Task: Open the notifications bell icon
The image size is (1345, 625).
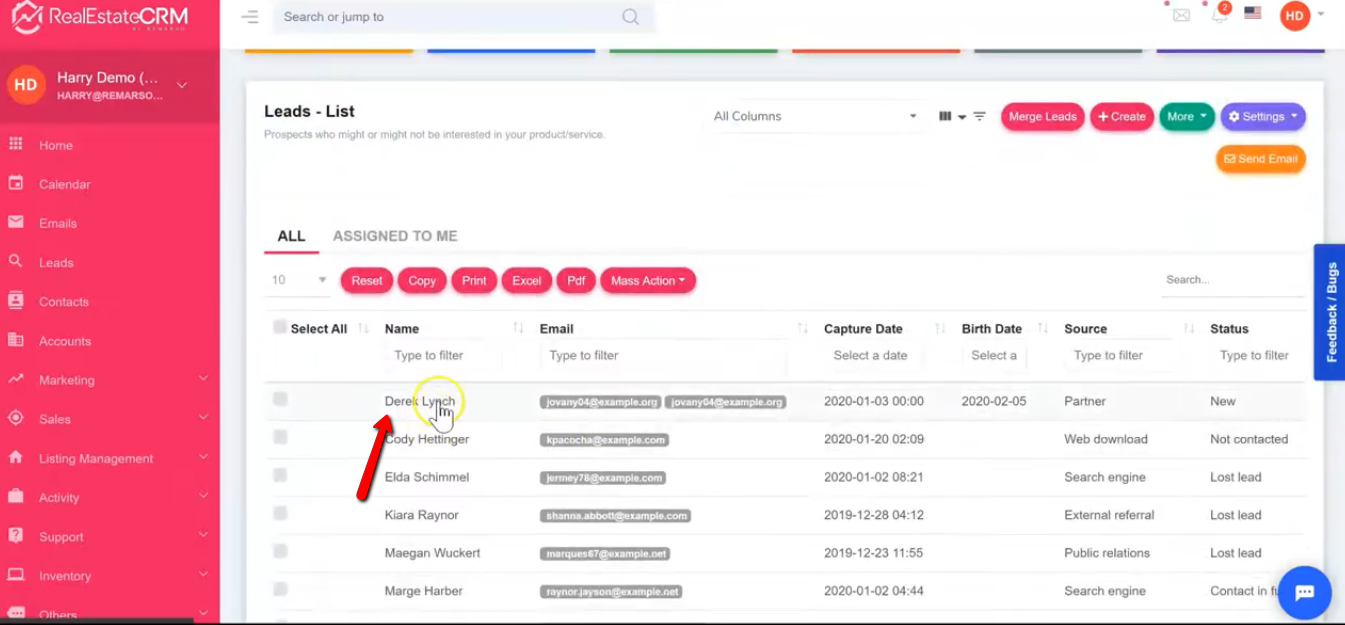Action: pos(1219,15)
